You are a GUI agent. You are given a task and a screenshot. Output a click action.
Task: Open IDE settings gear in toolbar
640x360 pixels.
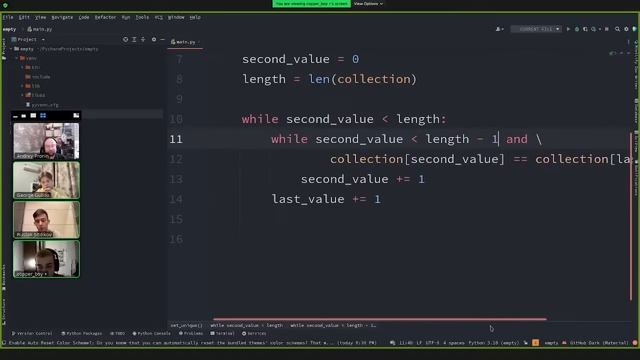point(626,29)
